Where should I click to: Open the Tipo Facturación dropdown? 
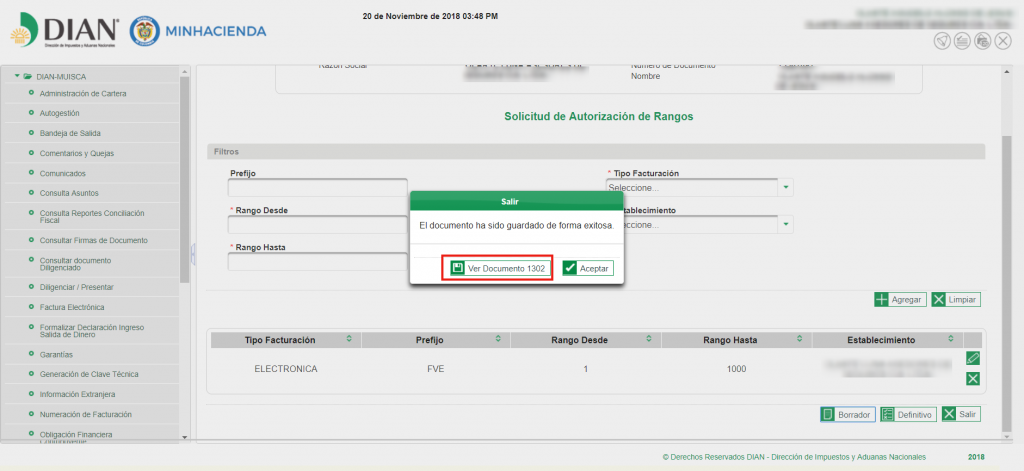coord(785,187)
